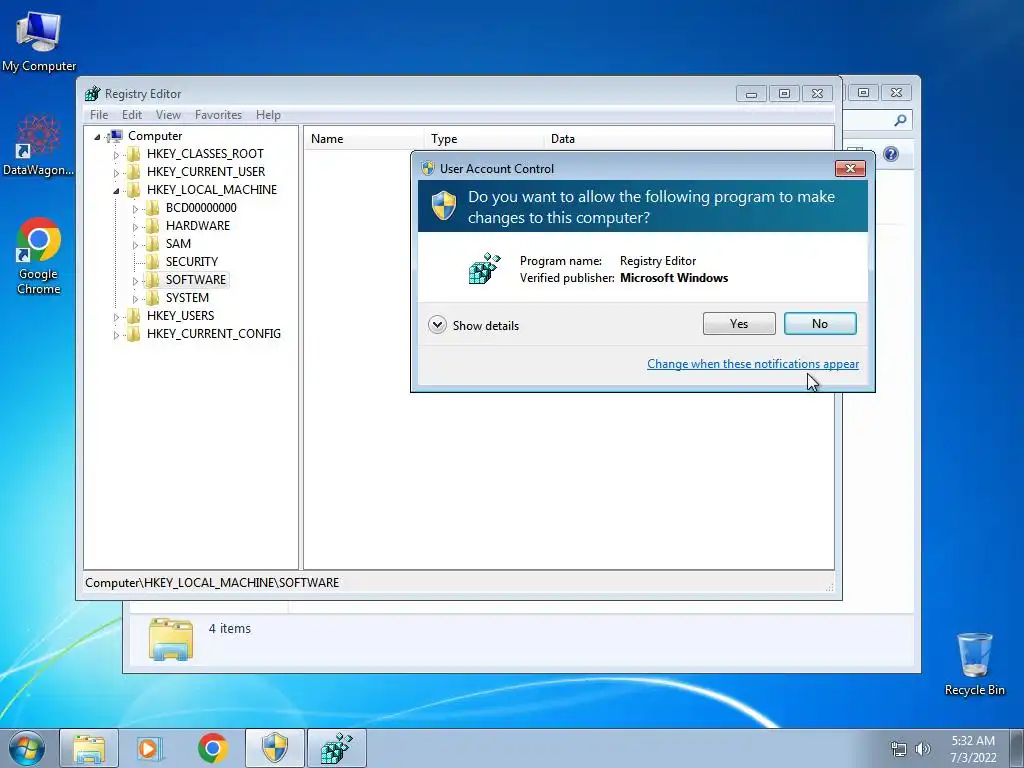Select the HKEY_CURRENT_USER label
This screenshot has width=1024, height=768.
click(x=206, y=172)
